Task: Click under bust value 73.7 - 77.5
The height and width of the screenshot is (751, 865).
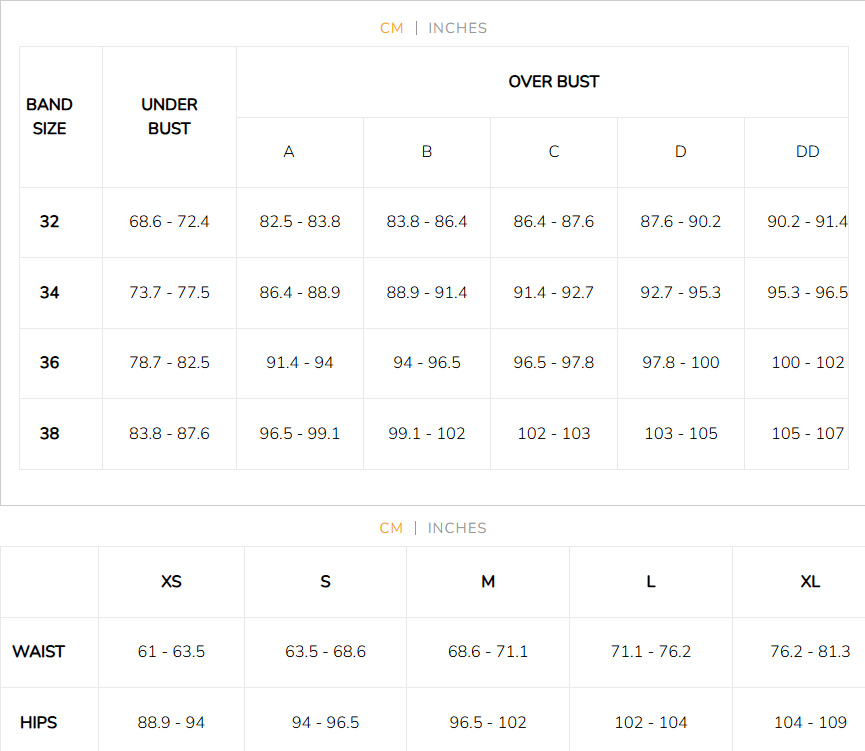Action: (x=169, y=293)
